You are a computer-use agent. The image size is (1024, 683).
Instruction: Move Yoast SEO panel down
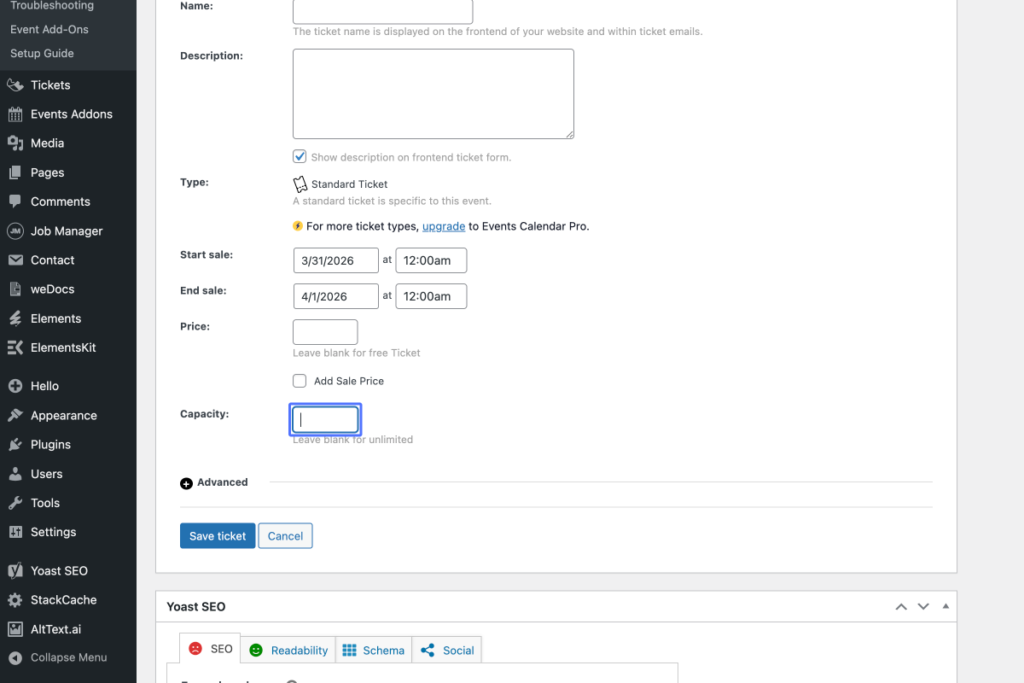click(x=923, y=607)
